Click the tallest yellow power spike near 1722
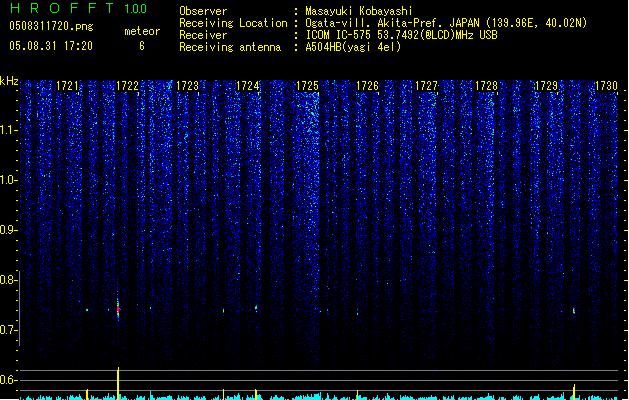 (118, 383)
